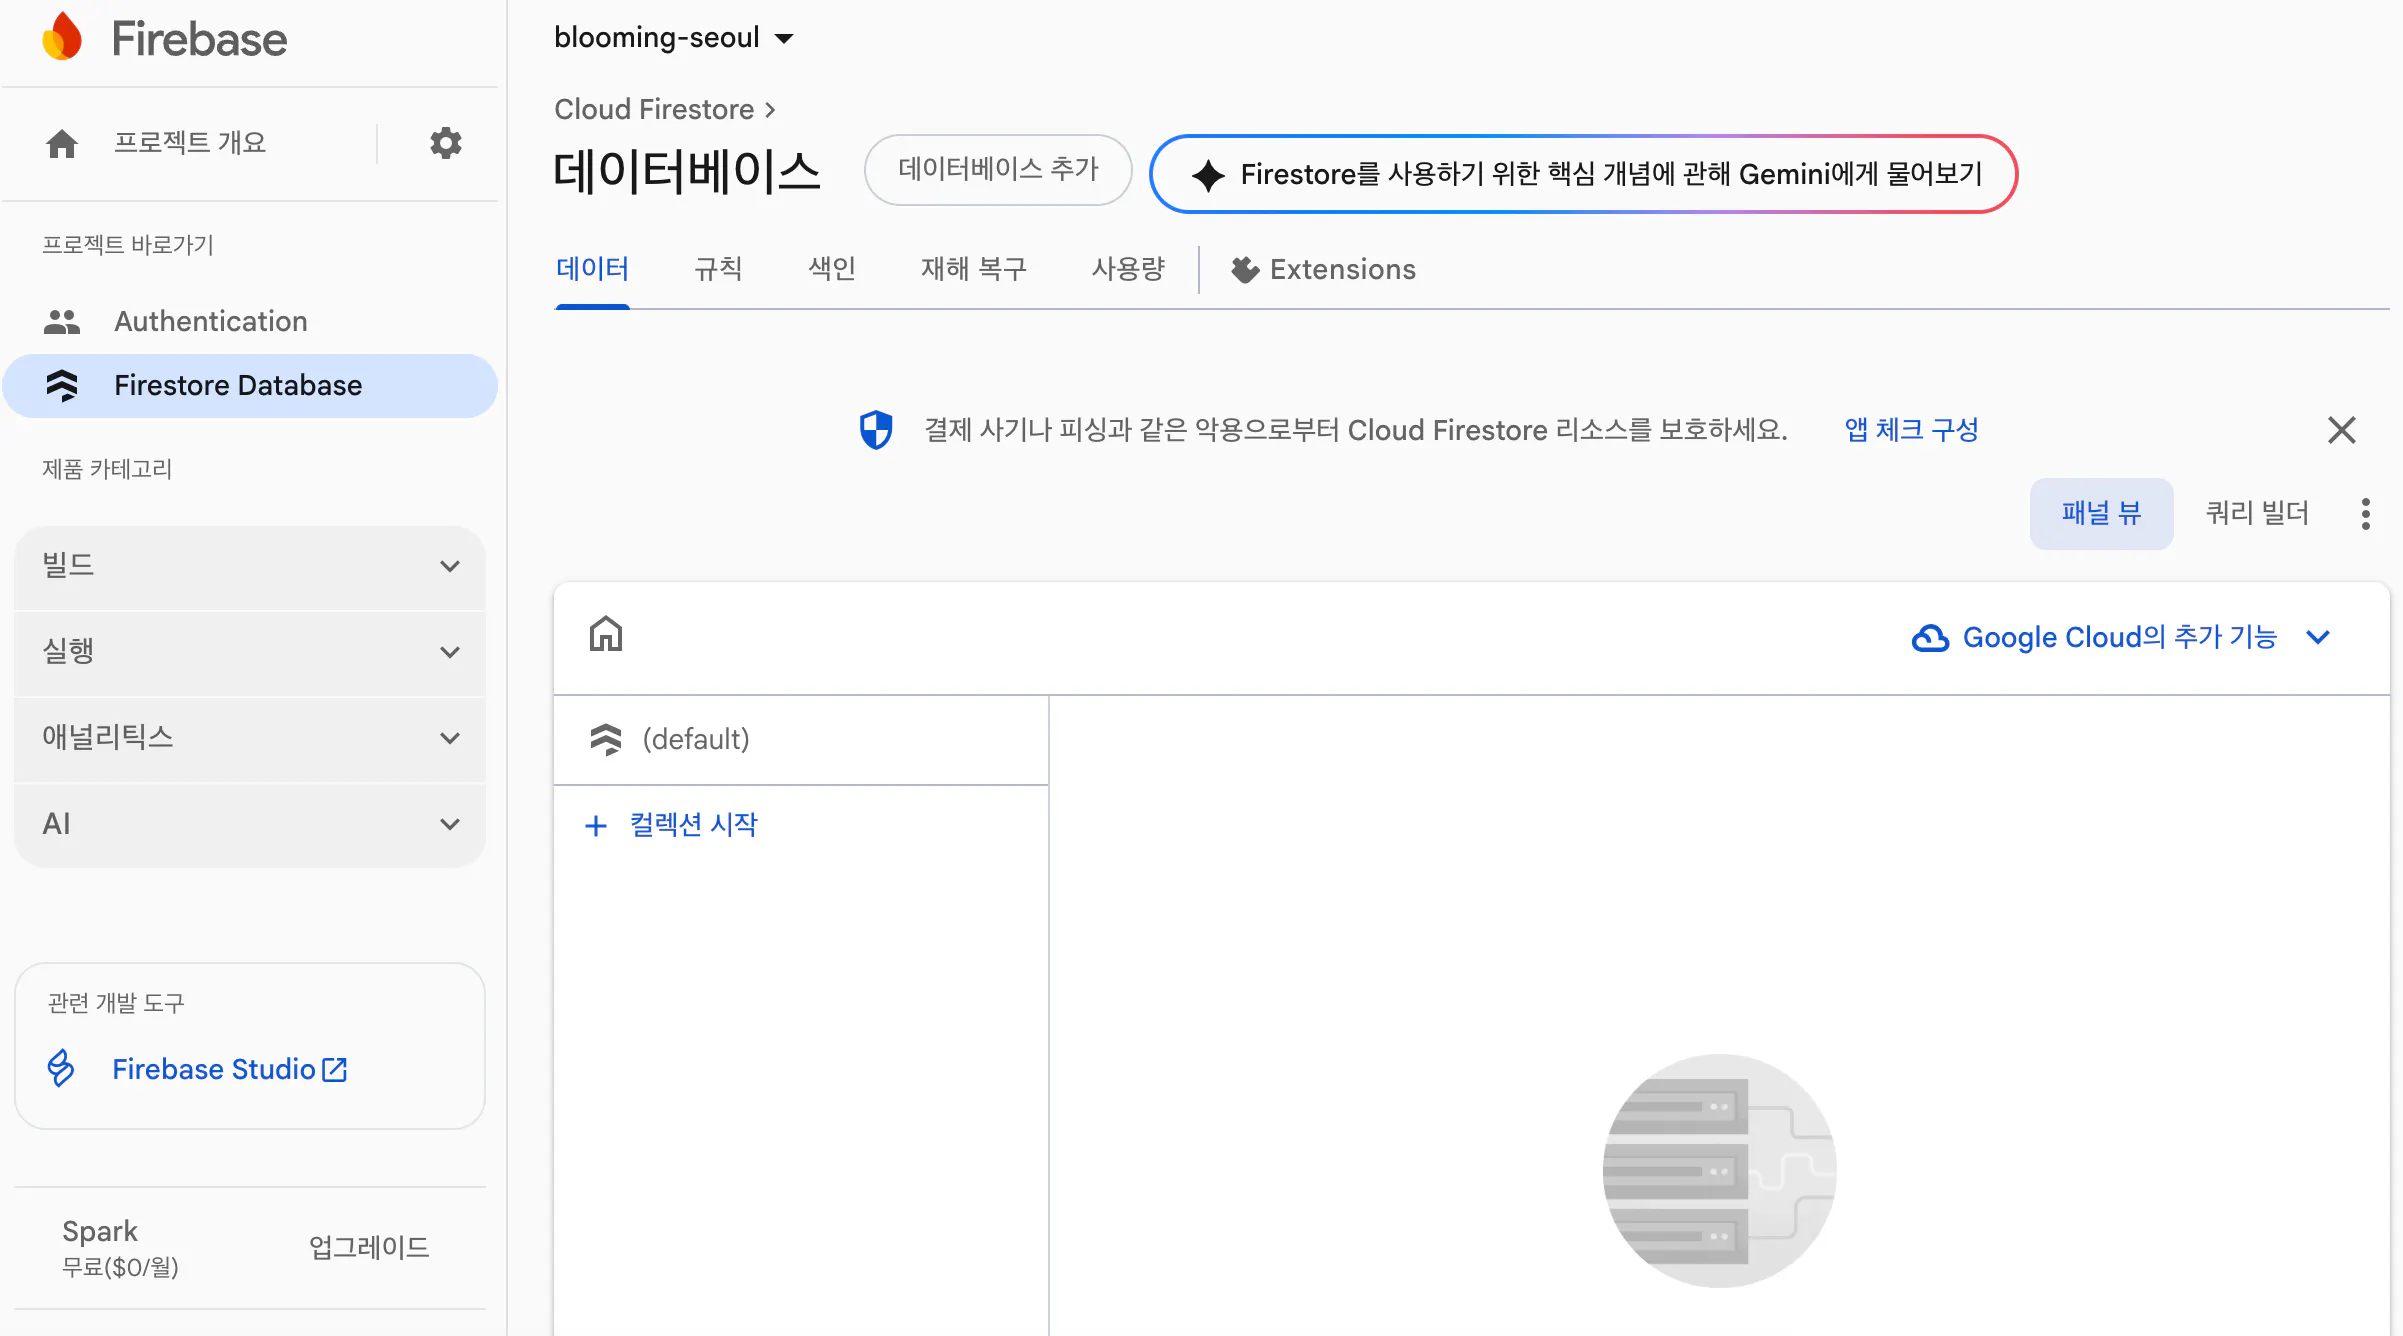Image resolution: width=2403 pixels, height=1336 pixels.
Task: Click the Firebase flame logo
Action: pyautogui.click(x=62, y=38)
